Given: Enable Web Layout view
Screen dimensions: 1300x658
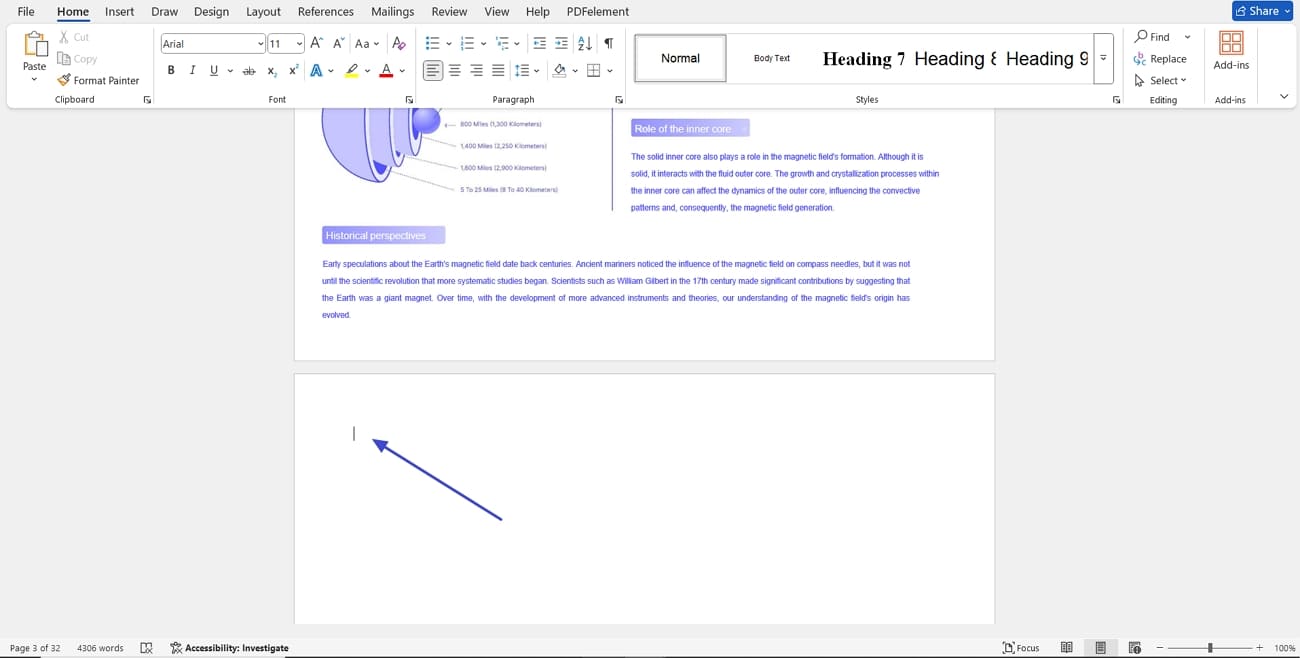Looking at the screenshot, I should click(1135, 648).
